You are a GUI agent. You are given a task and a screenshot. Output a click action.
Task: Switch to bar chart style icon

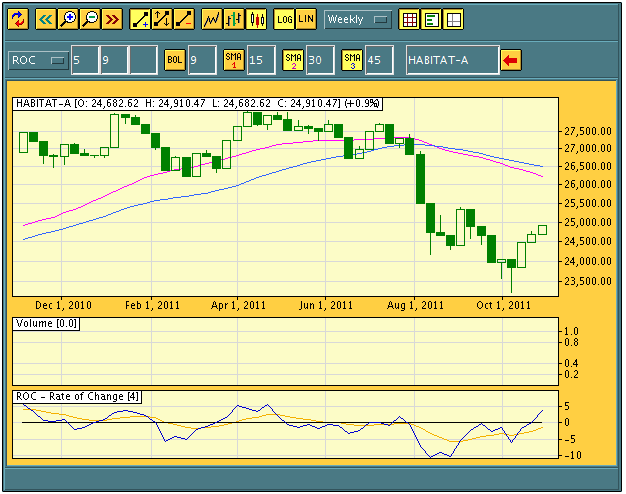234,19
